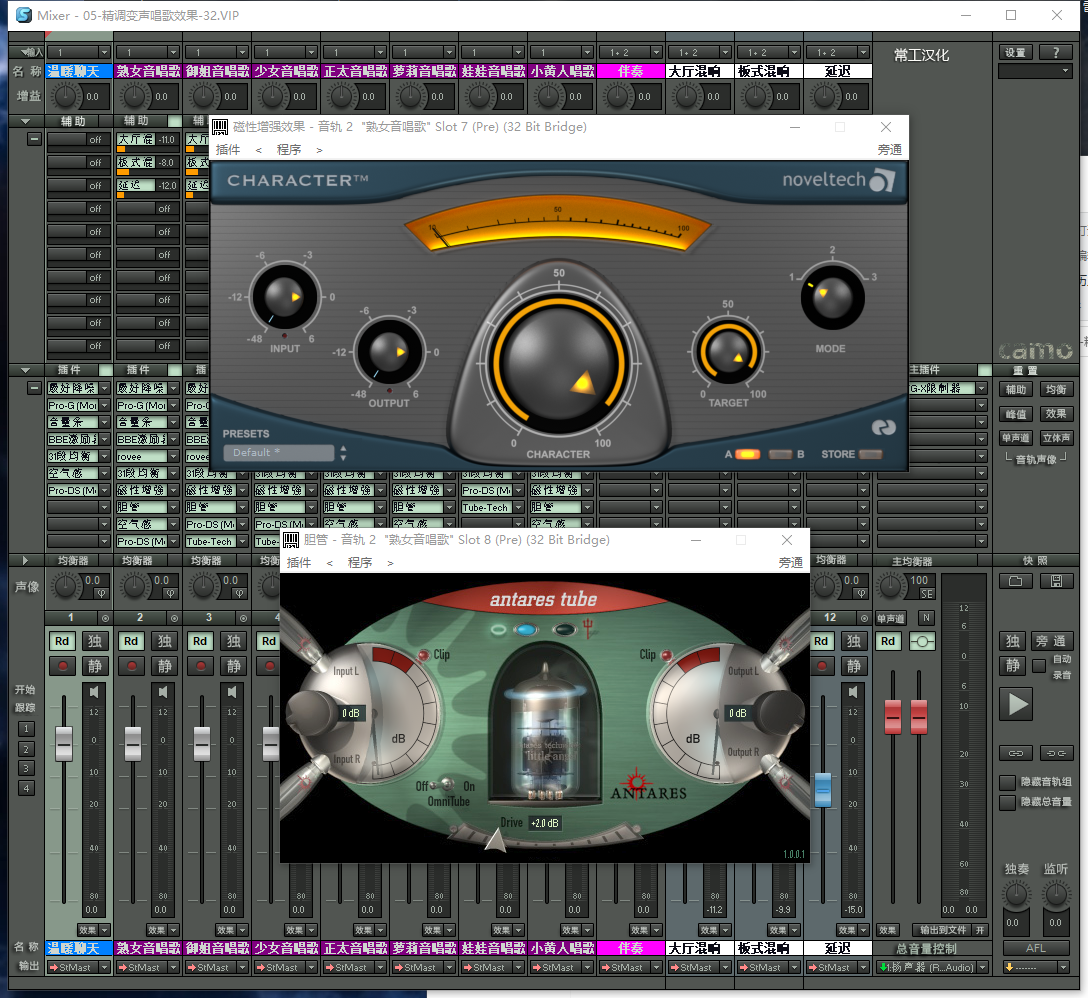Click the AFL button
This screenshot has height=998, width=1088.
pos(1035,948)
